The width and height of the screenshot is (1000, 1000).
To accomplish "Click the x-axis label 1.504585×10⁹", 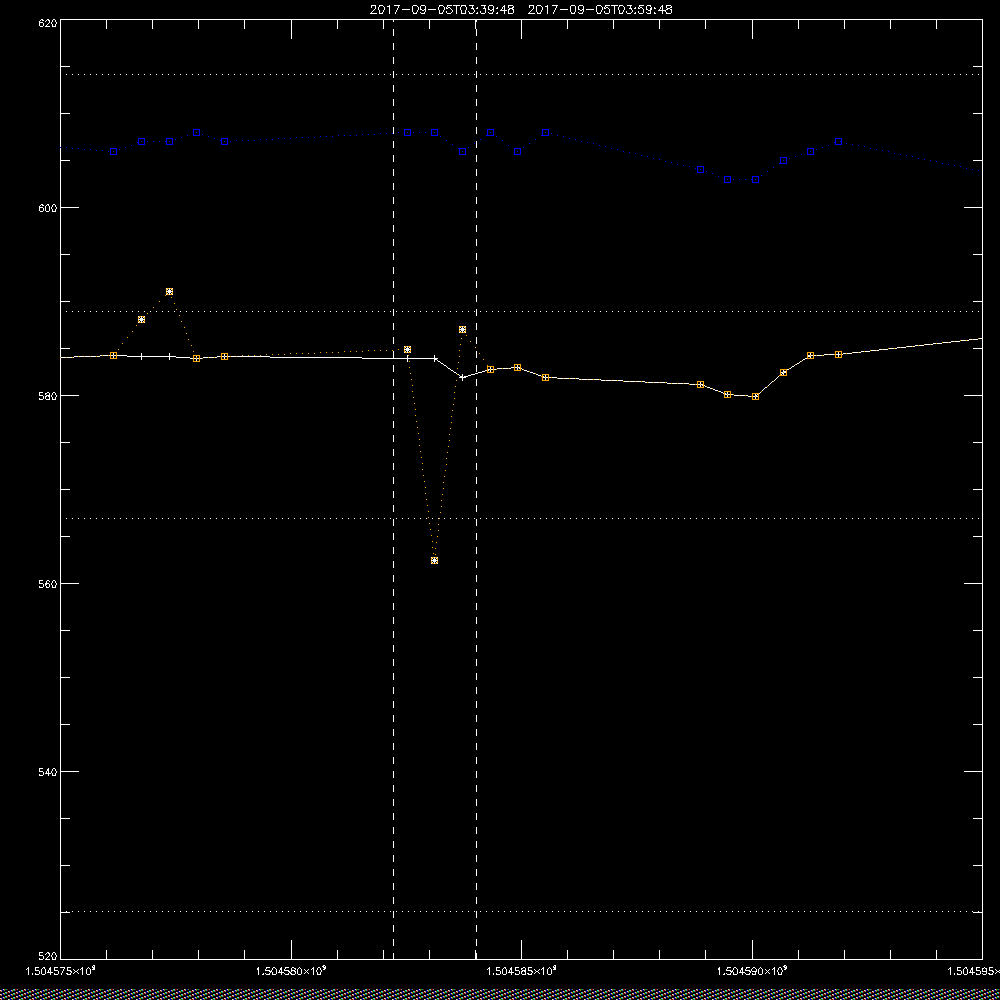I will [x=522, y=971].
